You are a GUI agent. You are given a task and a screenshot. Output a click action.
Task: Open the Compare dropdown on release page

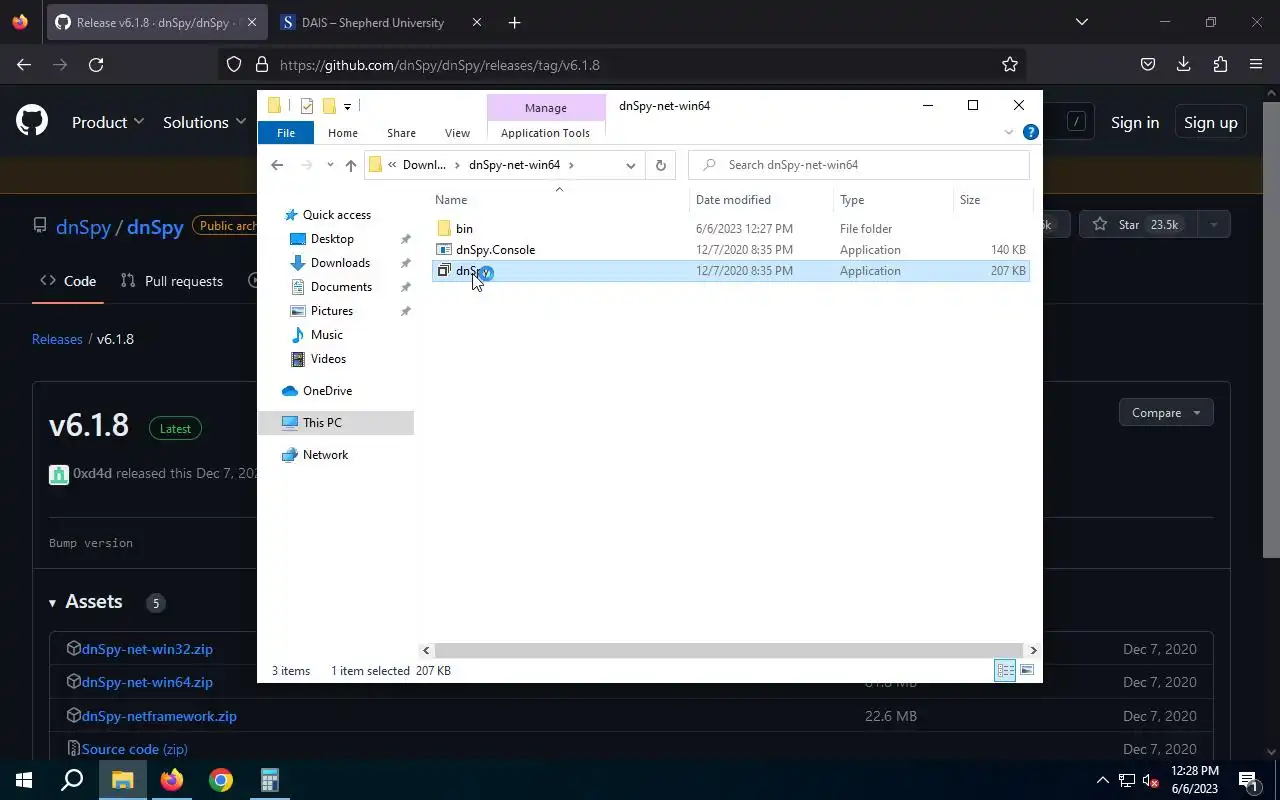point(1166,413)
